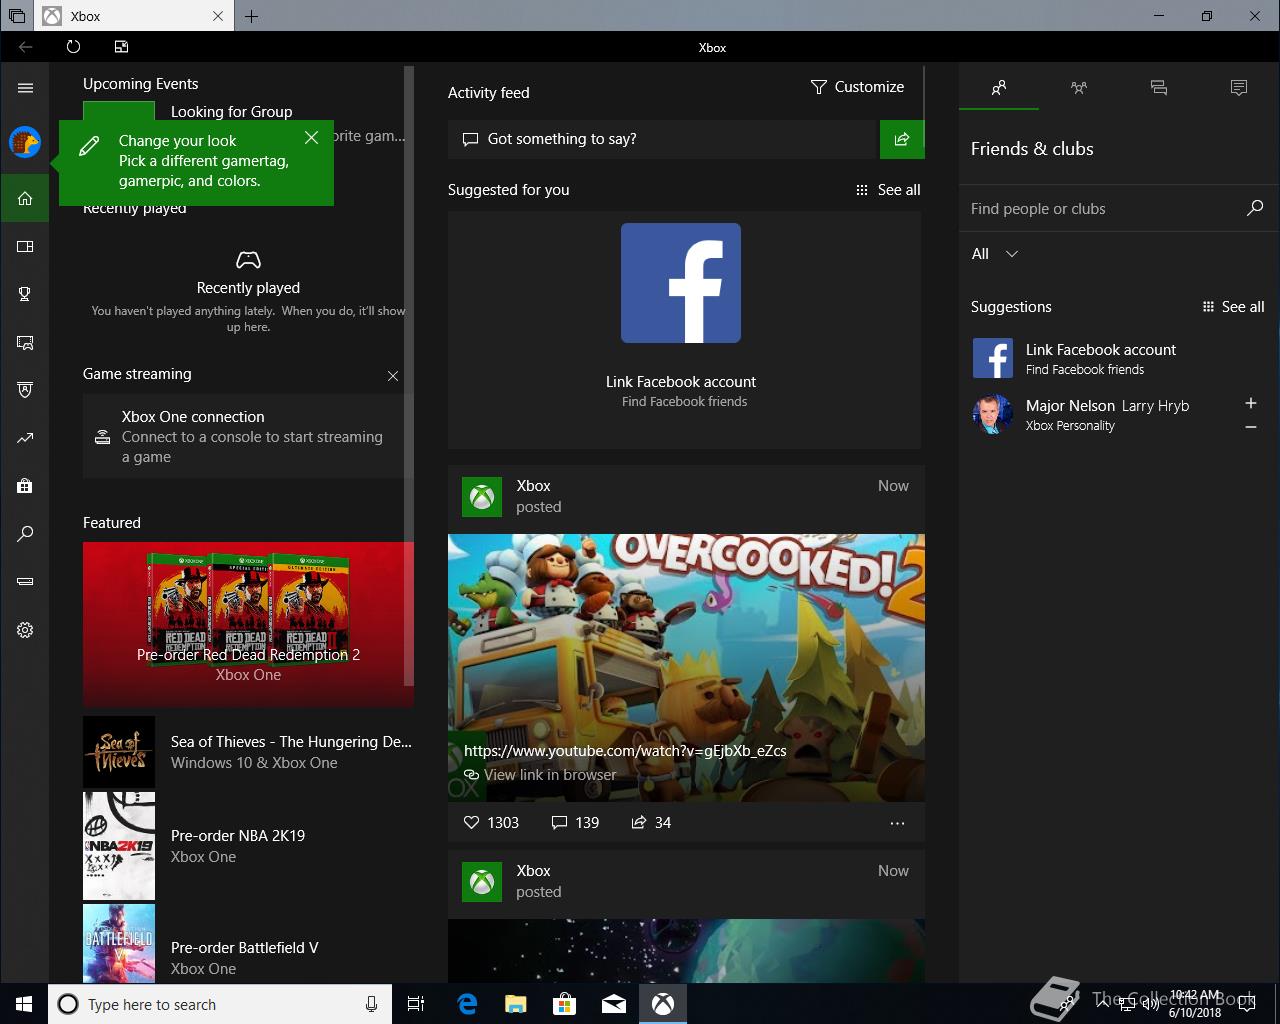The width and height of the screenshot is (1280, 1024).
Task: Open new tab with plus icon
Action: (251, 16)
